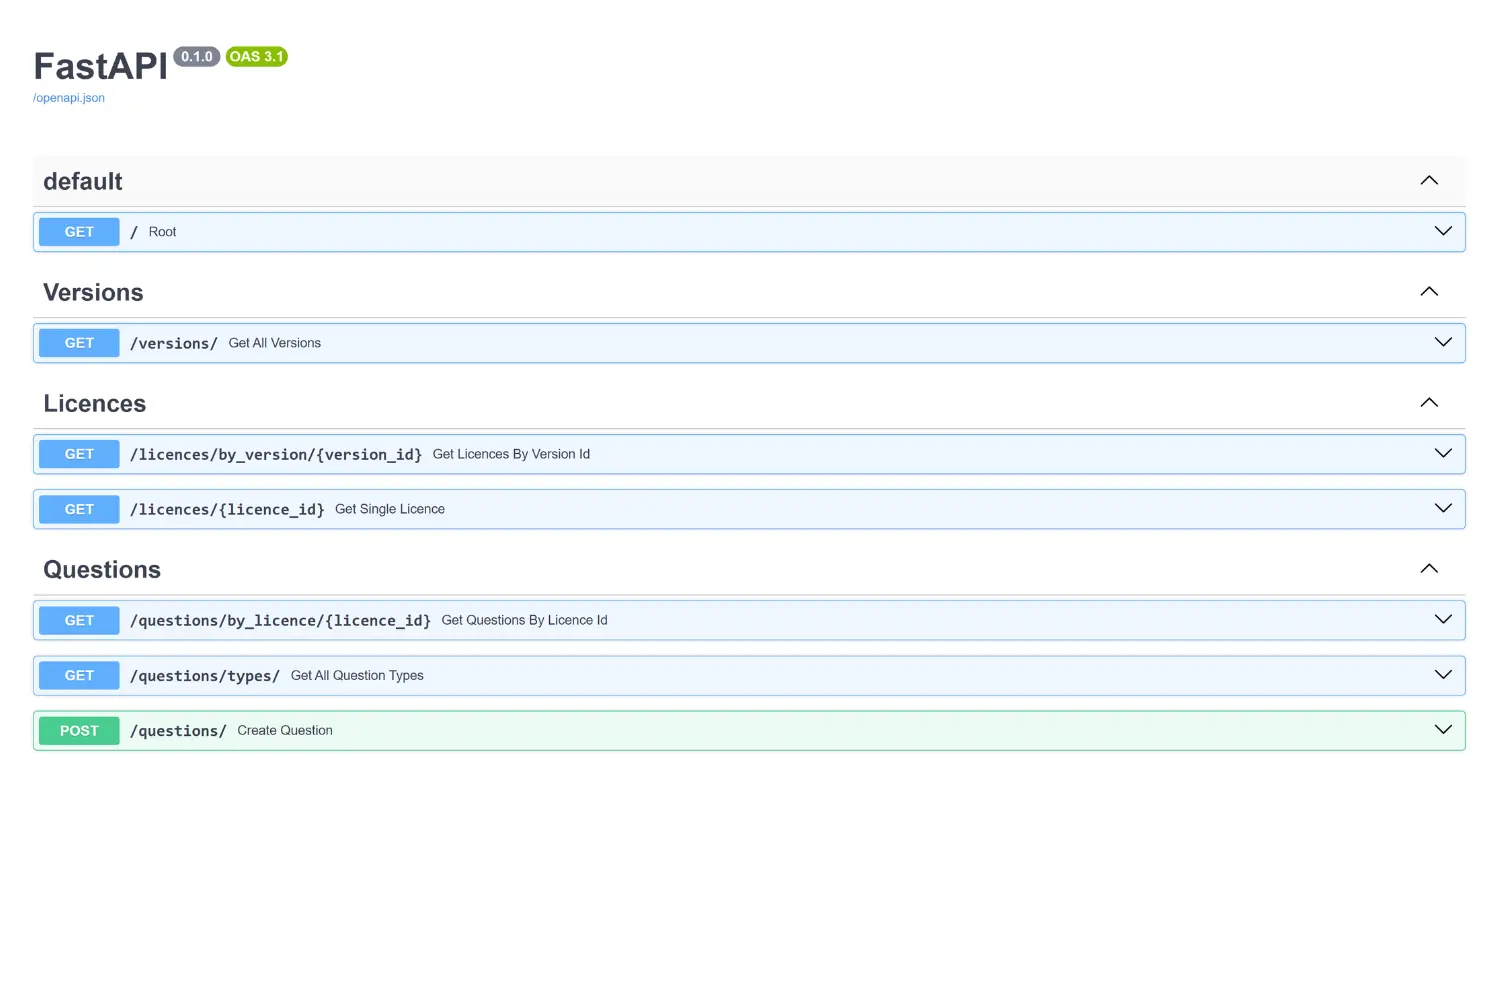Collapse the Versions section chevron
Screen dimensions: 1500x1000
(x=1429, y=291)
